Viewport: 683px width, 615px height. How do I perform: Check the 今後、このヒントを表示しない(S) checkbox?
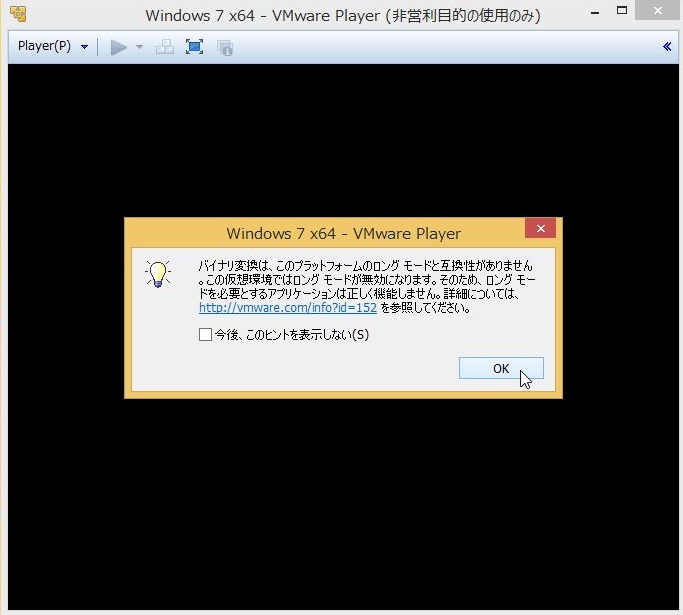click(x=205, y=335)
